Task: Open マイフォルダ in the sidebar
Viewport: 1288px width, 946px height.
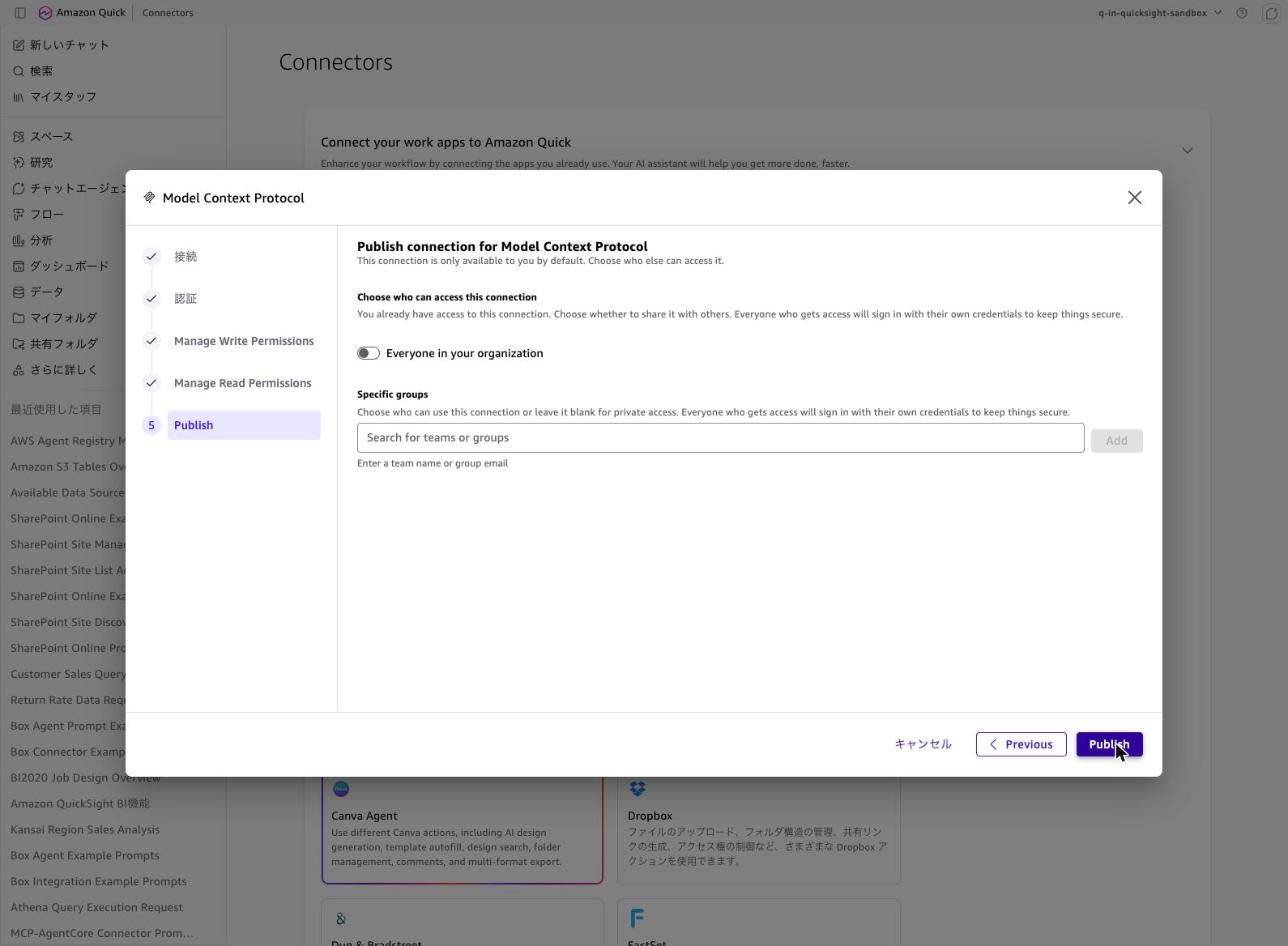Action: tap(55, 319)
